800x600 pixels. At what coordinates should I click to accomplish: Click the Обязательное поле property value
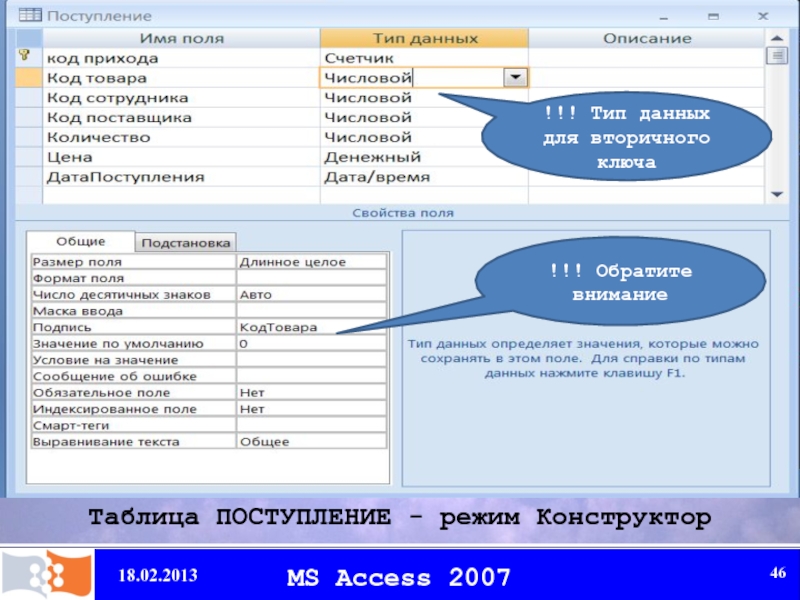click(311, 393)
